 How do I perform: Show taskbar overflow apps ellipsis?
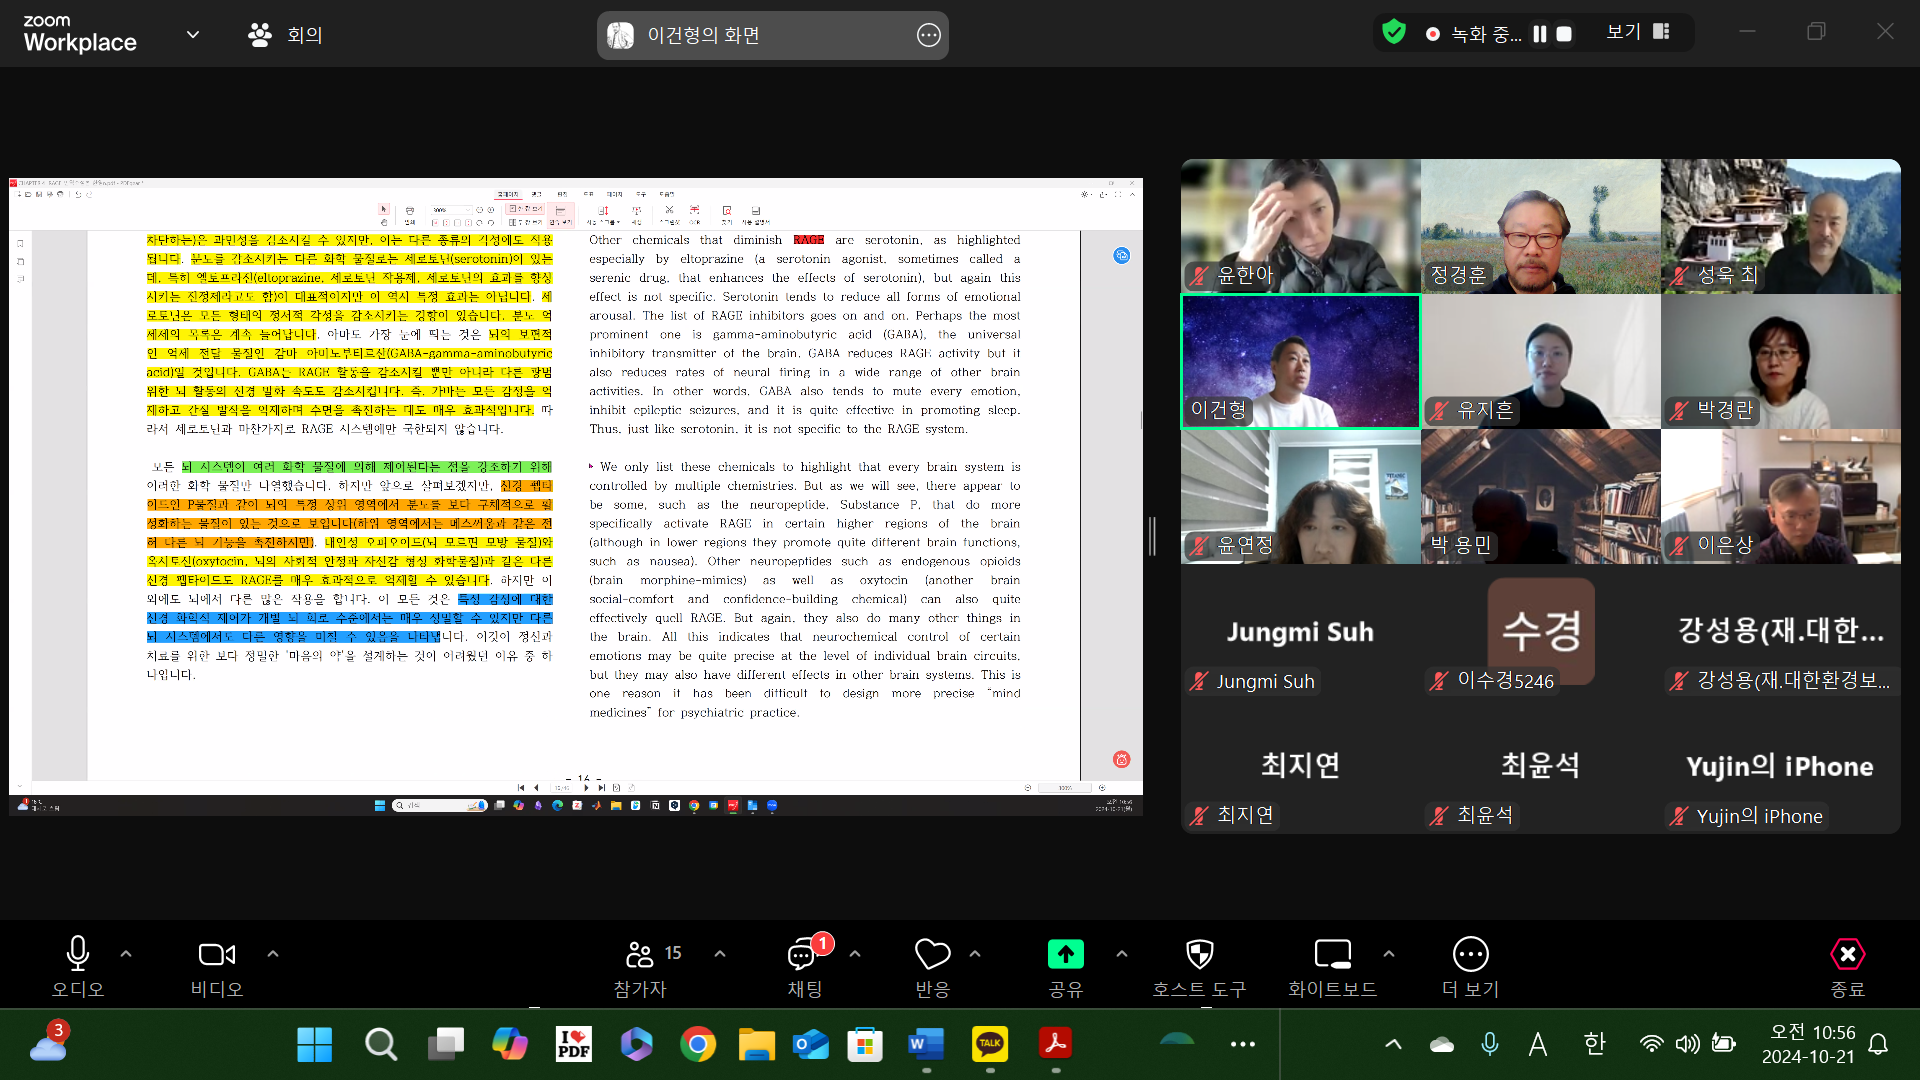tap(1243, 1044)
